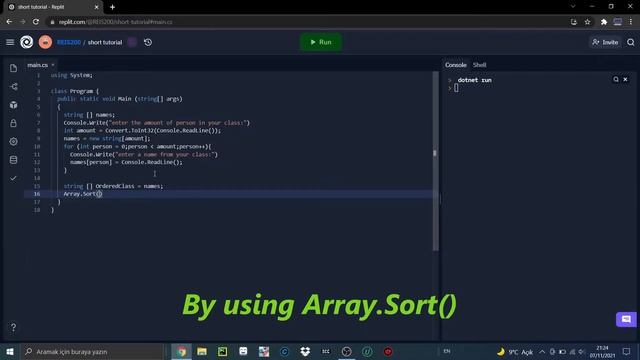Open the help question mark
Screen dimensions: 640x360
click(x=13, y=327)
